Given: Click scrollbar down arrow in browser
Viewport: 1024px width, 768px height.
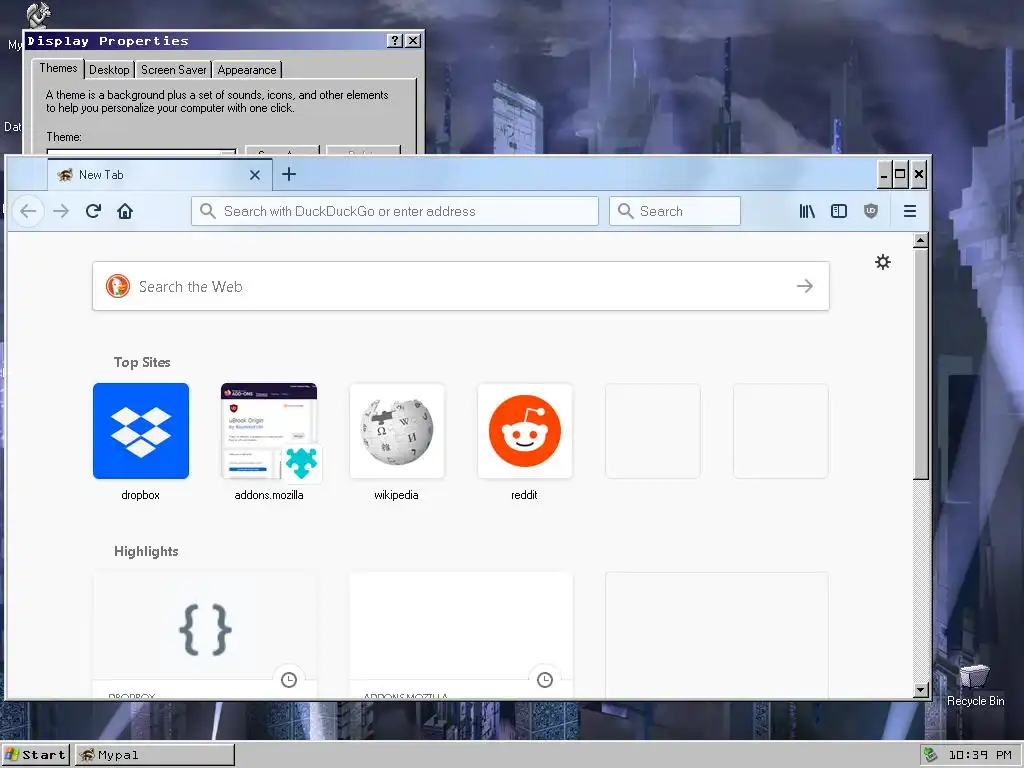Looking at the screenshot, I should [x=921, y=690].
